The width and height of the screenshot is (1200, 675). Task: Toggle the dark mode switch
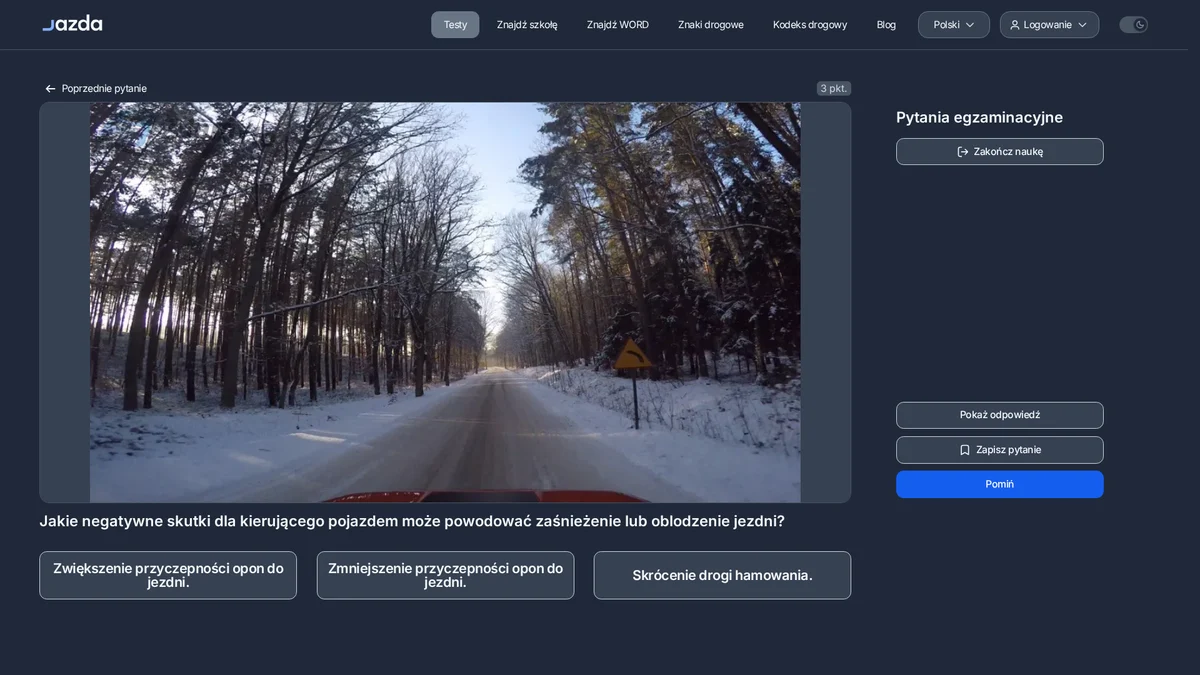click(1133, 25)
